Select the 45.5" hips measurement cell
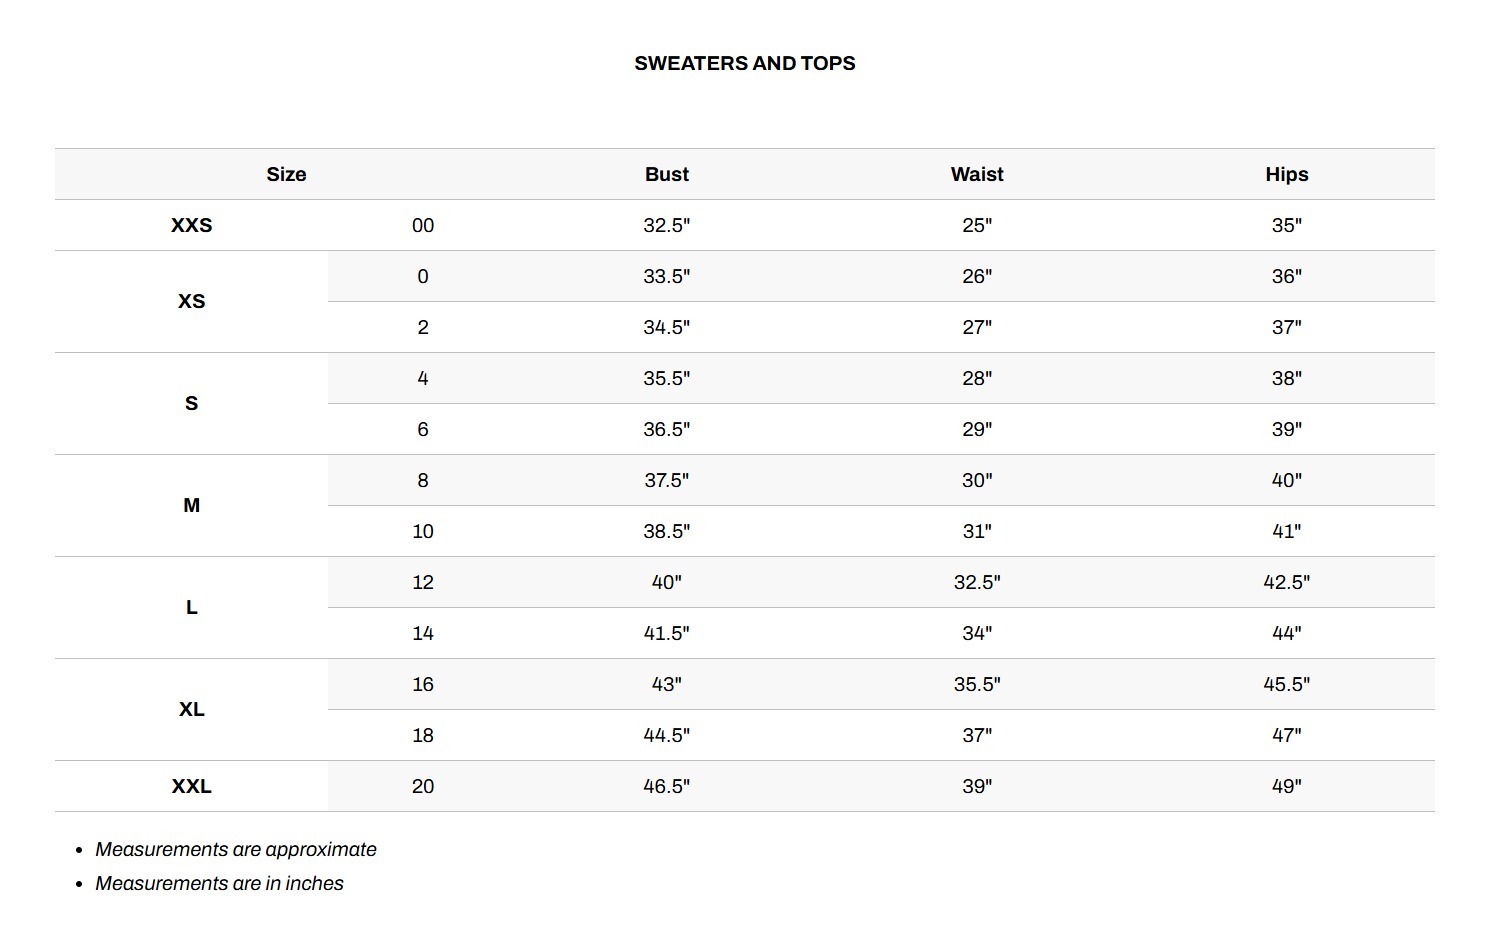Image resolution: width=1493 pixels, height=952 pixels. click(x=1287, y=684)
